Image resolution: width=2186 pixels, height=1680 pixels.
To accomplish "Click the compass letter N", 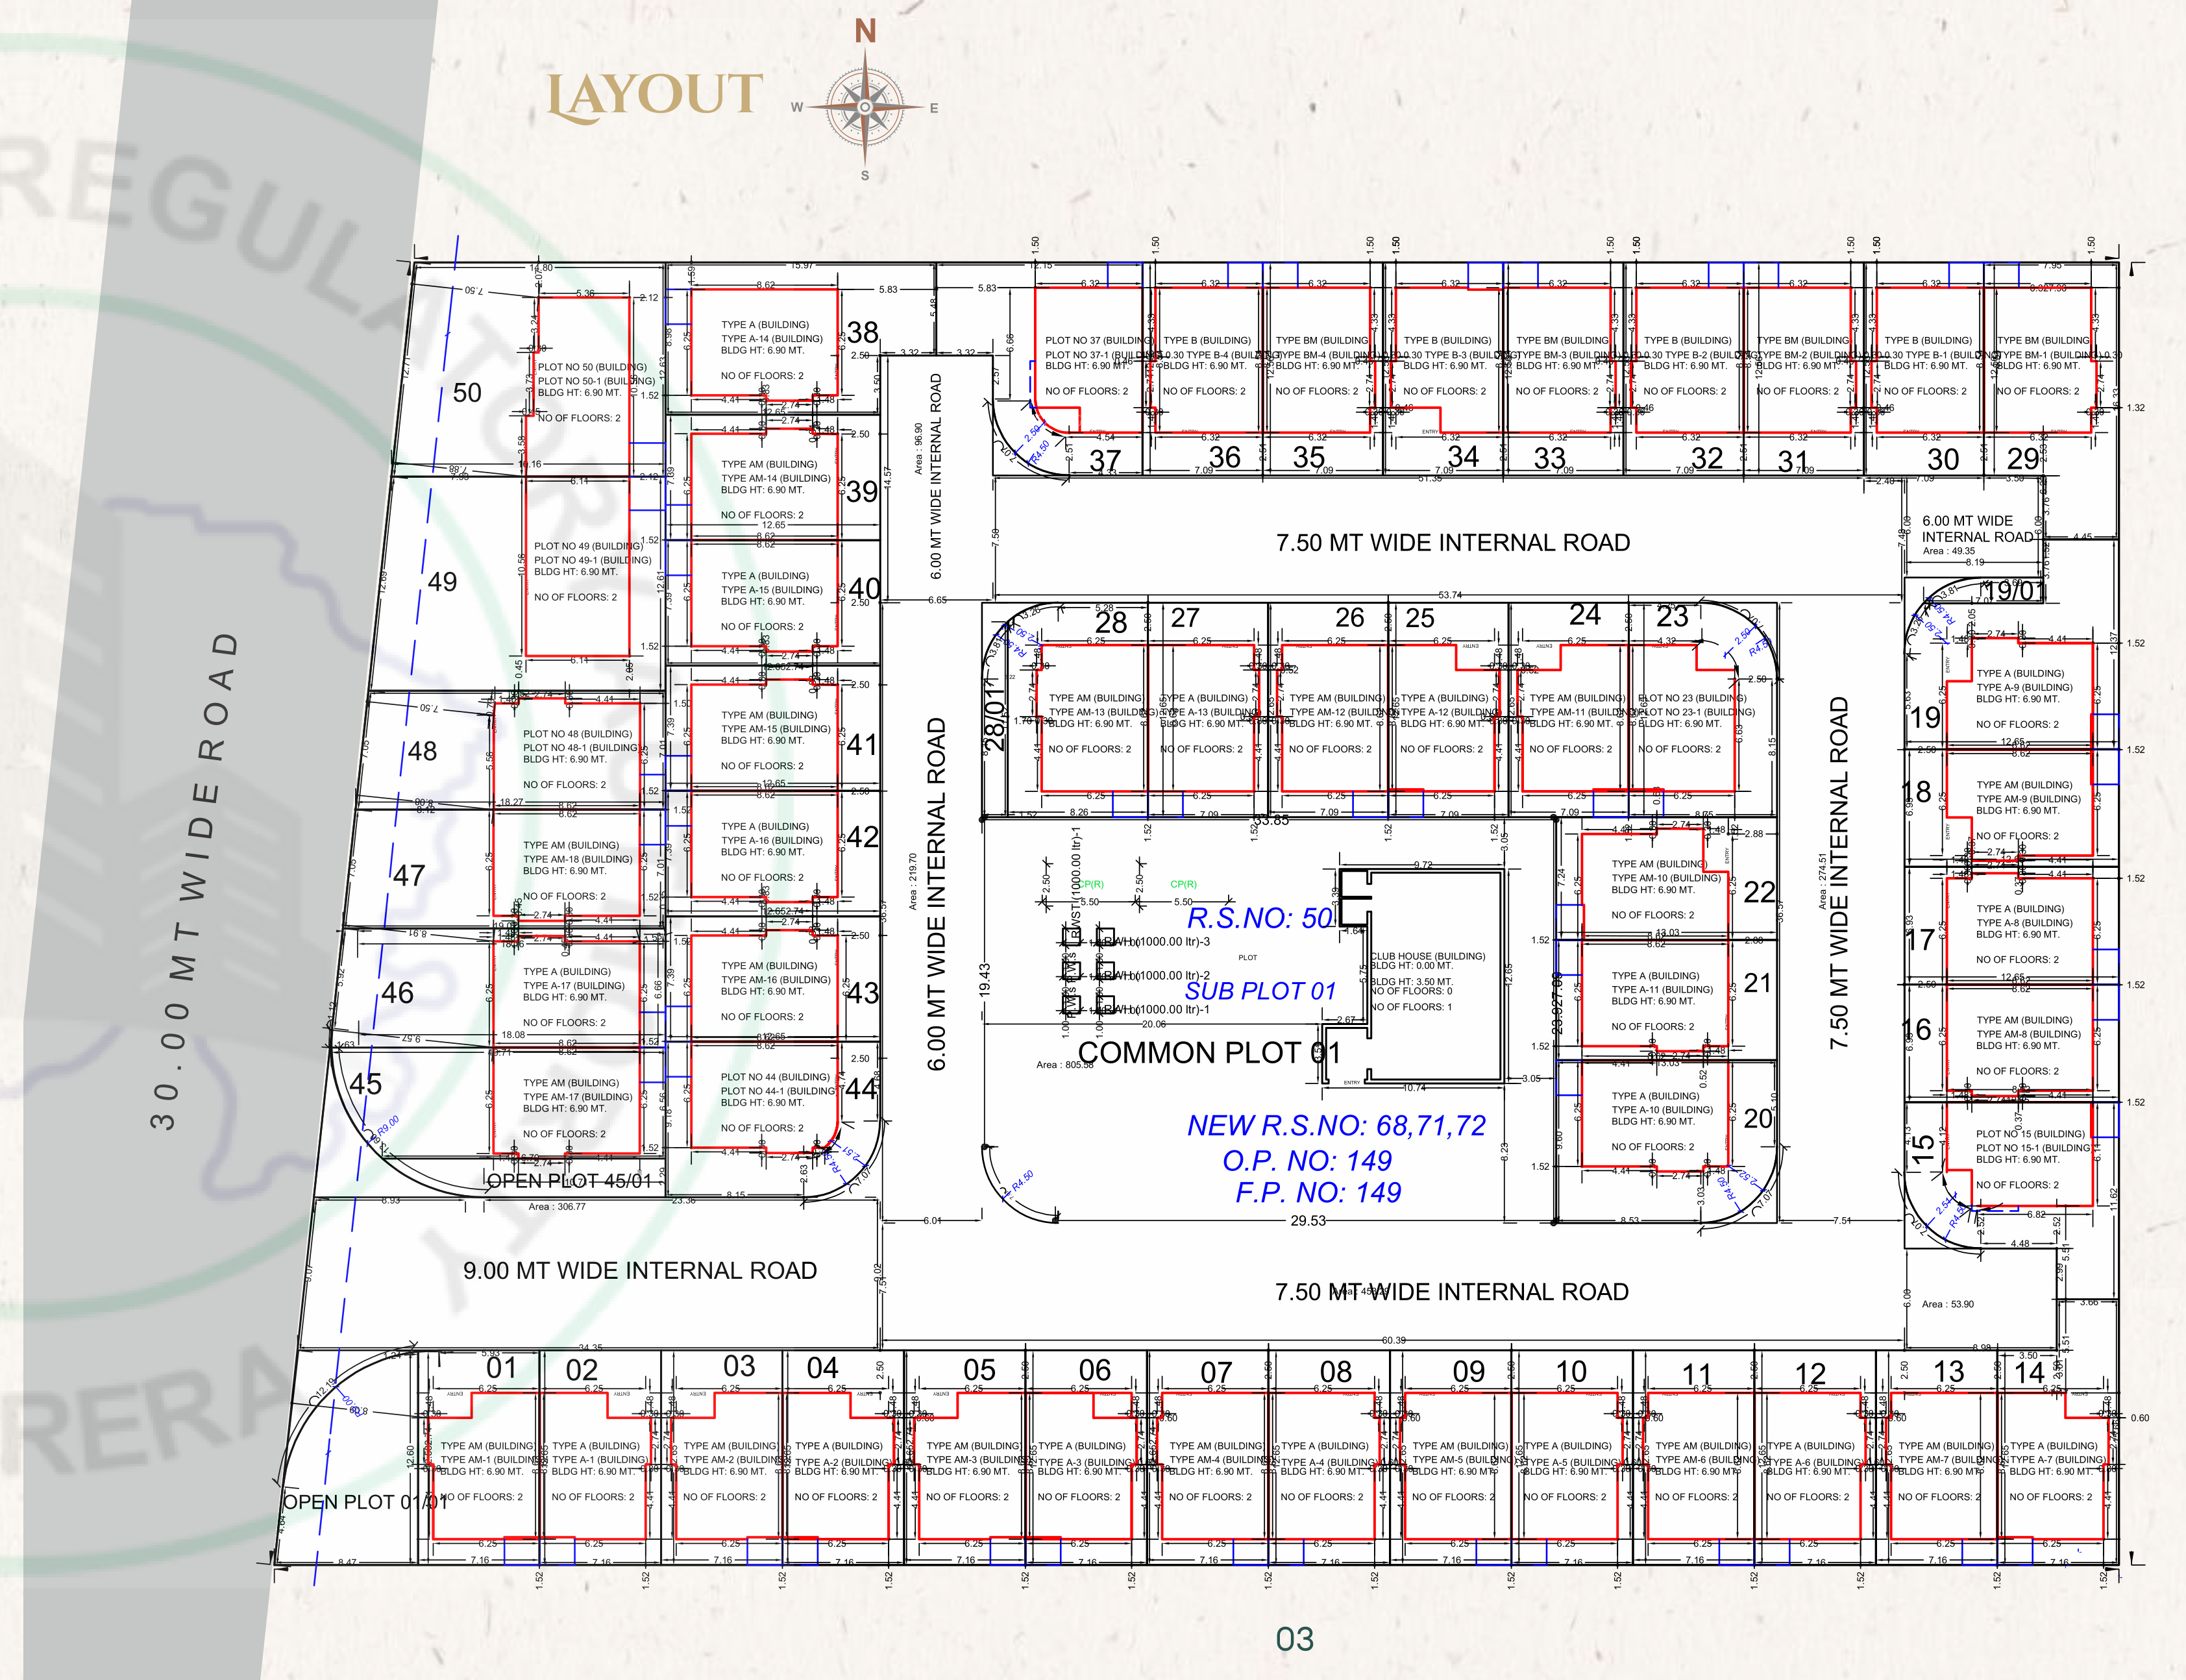I will tap(866, 32).
